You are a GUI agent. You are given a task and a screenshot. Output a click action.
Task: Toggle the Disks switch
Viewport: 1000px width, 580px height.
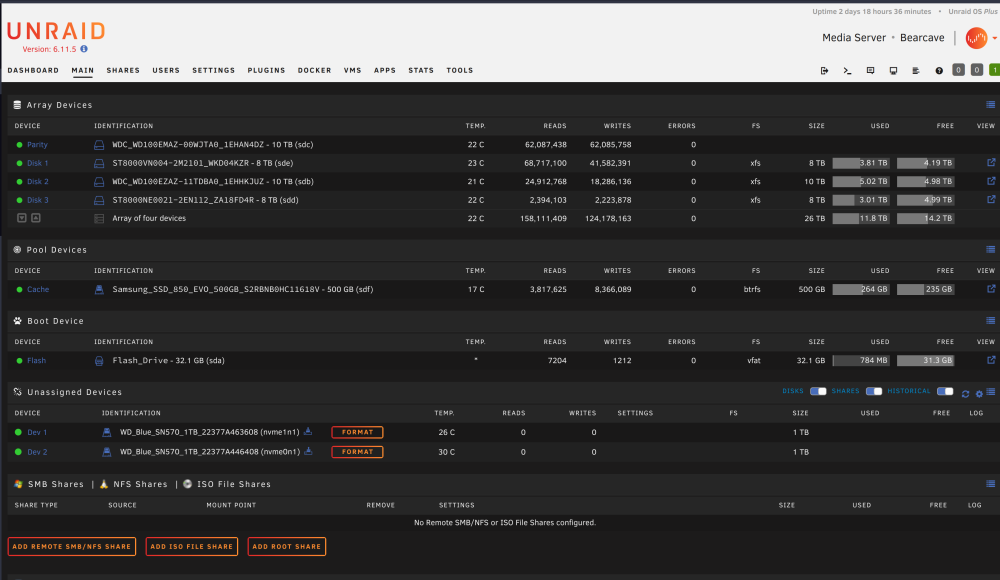tap(818, 391)
